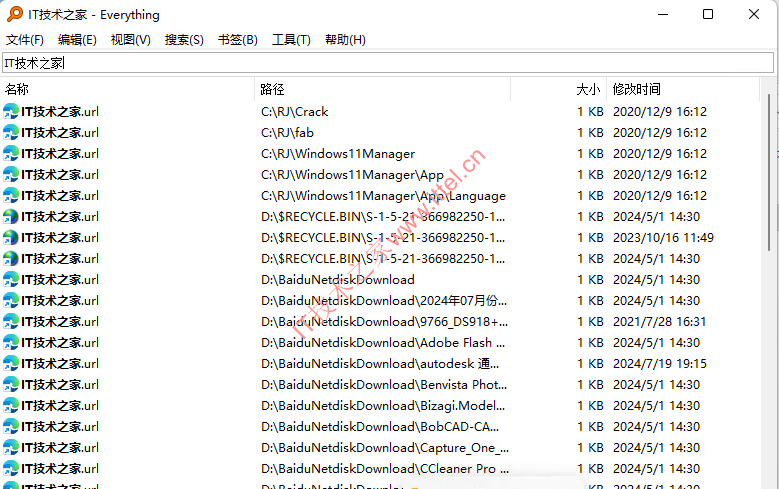Image resolution: width=779 pixels, height=489 pixels.
Task: Click the path ending with 9766_DS918+
Action: pos(385,322)
